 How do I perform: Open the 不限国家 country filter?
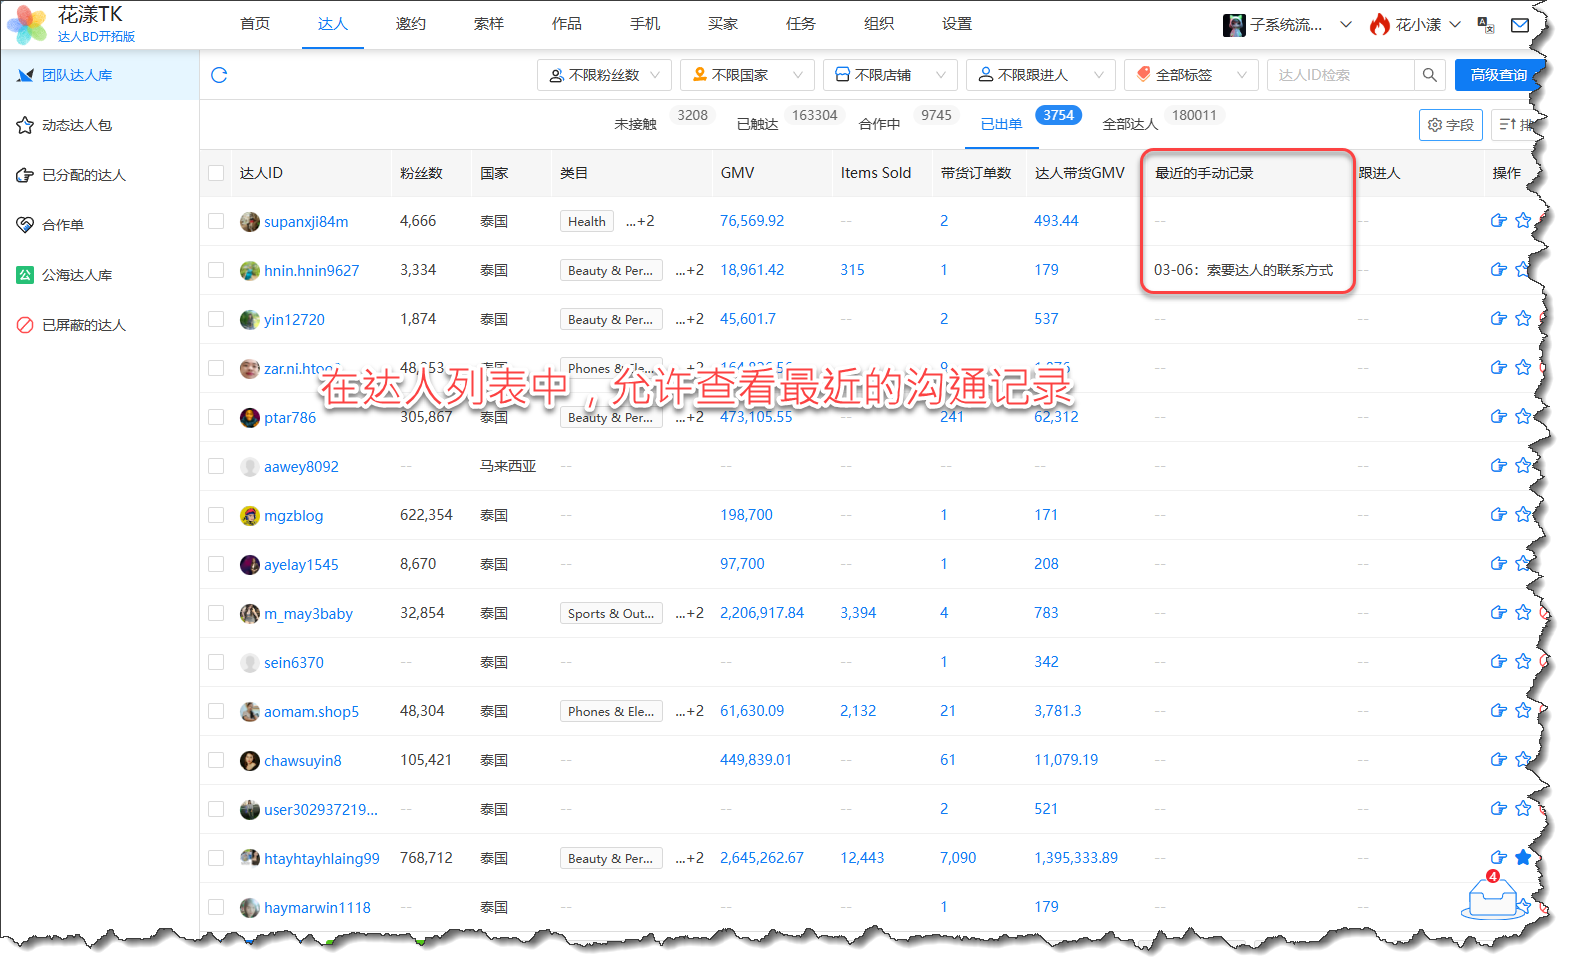pyautogui.click(x=746, y=75)
